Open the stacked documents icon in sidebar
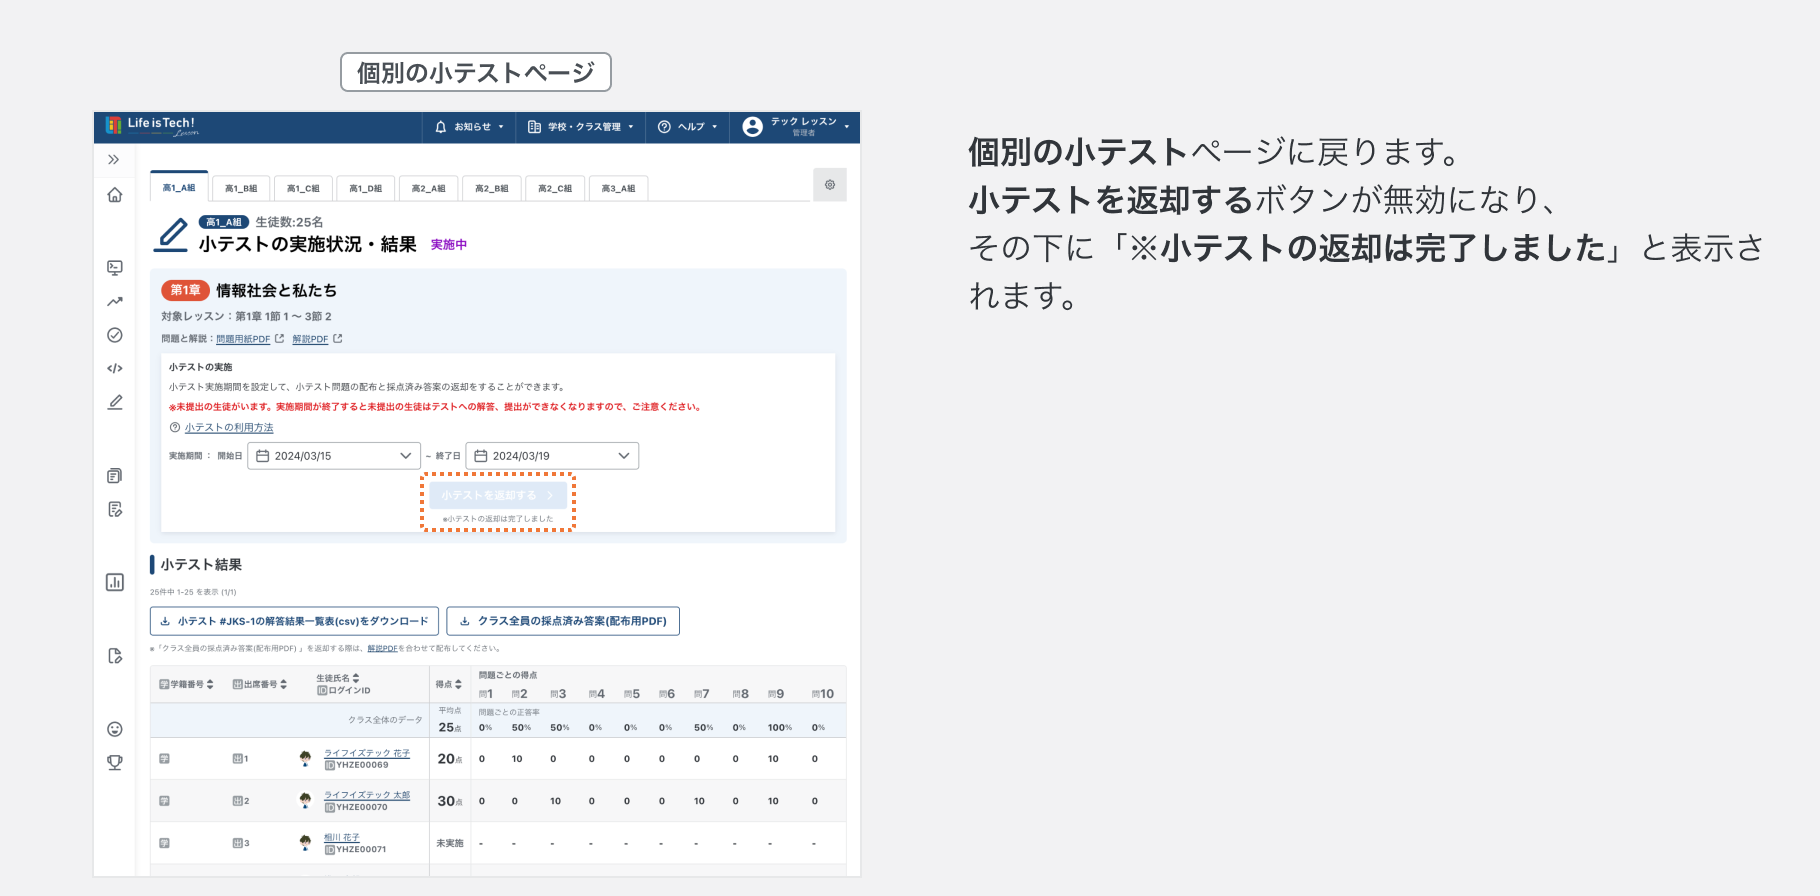This screenshot has height=896, width=1820. click(x=115, y=476)
